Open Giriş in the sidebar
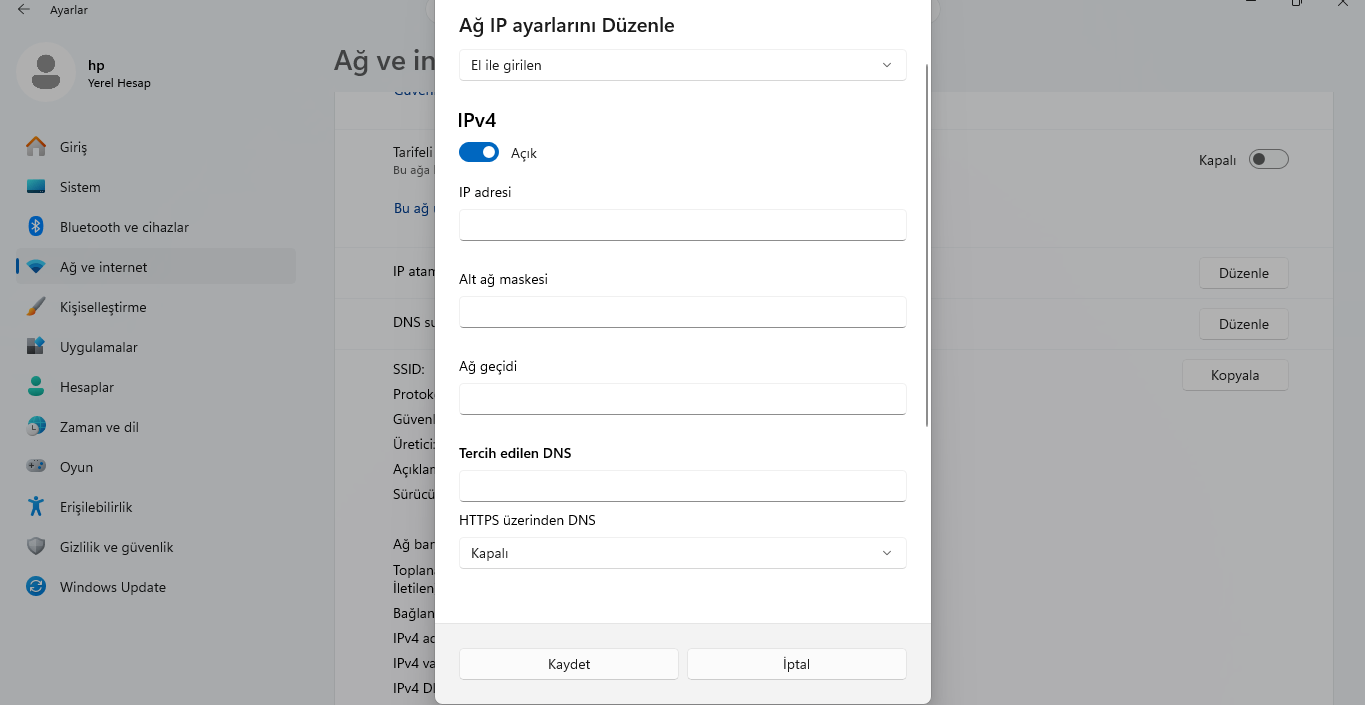 click(x=156, y=147)
